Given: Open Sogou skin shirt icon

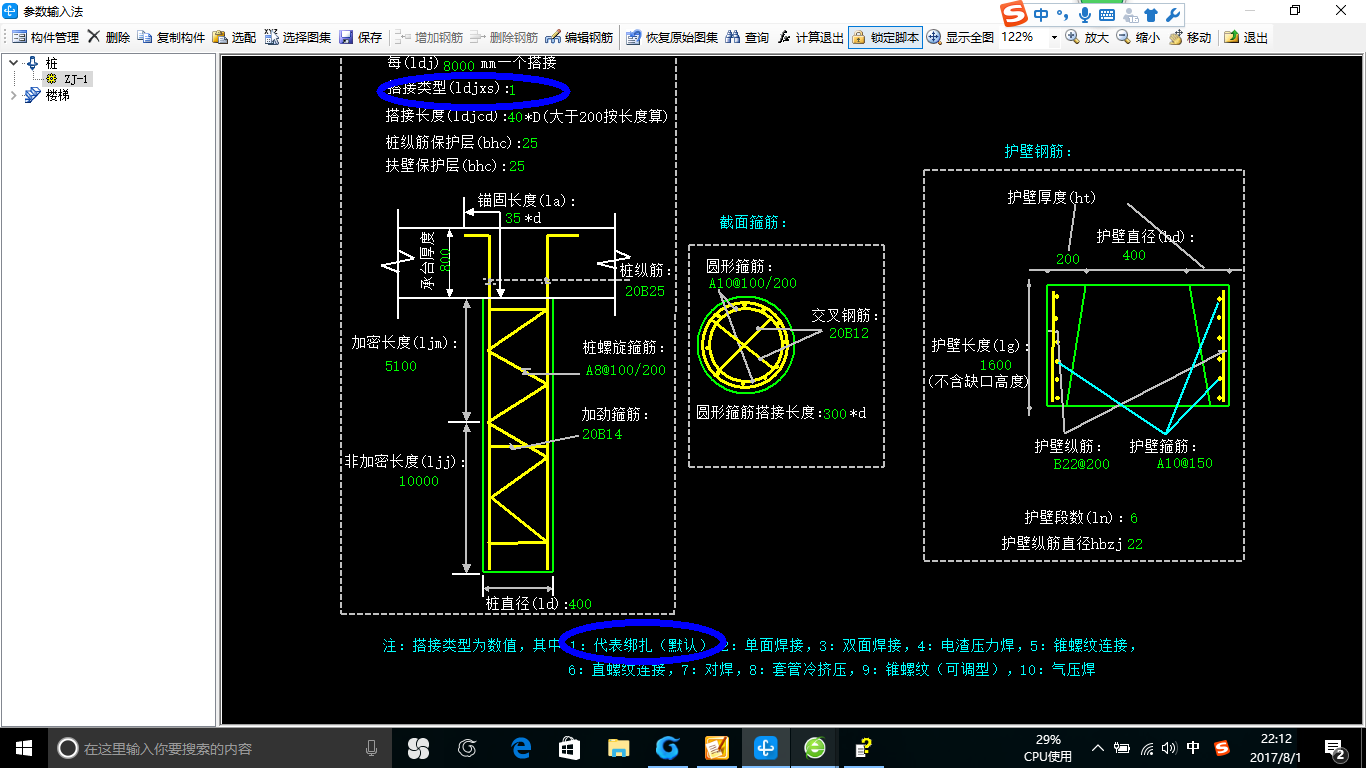Looking at the screenshot, I should coord(1150,14).
